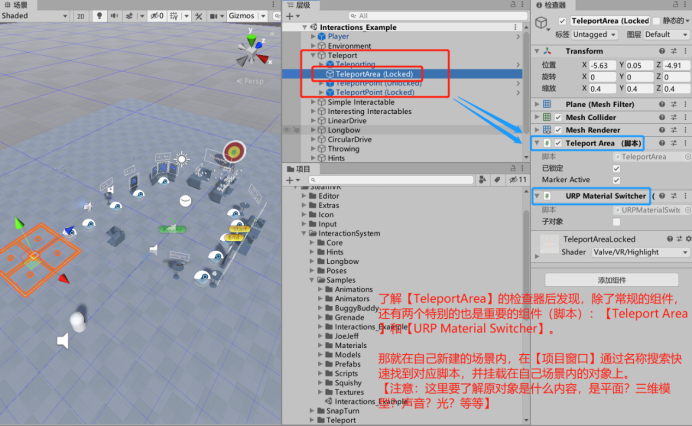The height and width of the screenshot is (426, 692).
Task: Open the Player prefab arrow in Hierarchy
Action: [x=518, y=37]
